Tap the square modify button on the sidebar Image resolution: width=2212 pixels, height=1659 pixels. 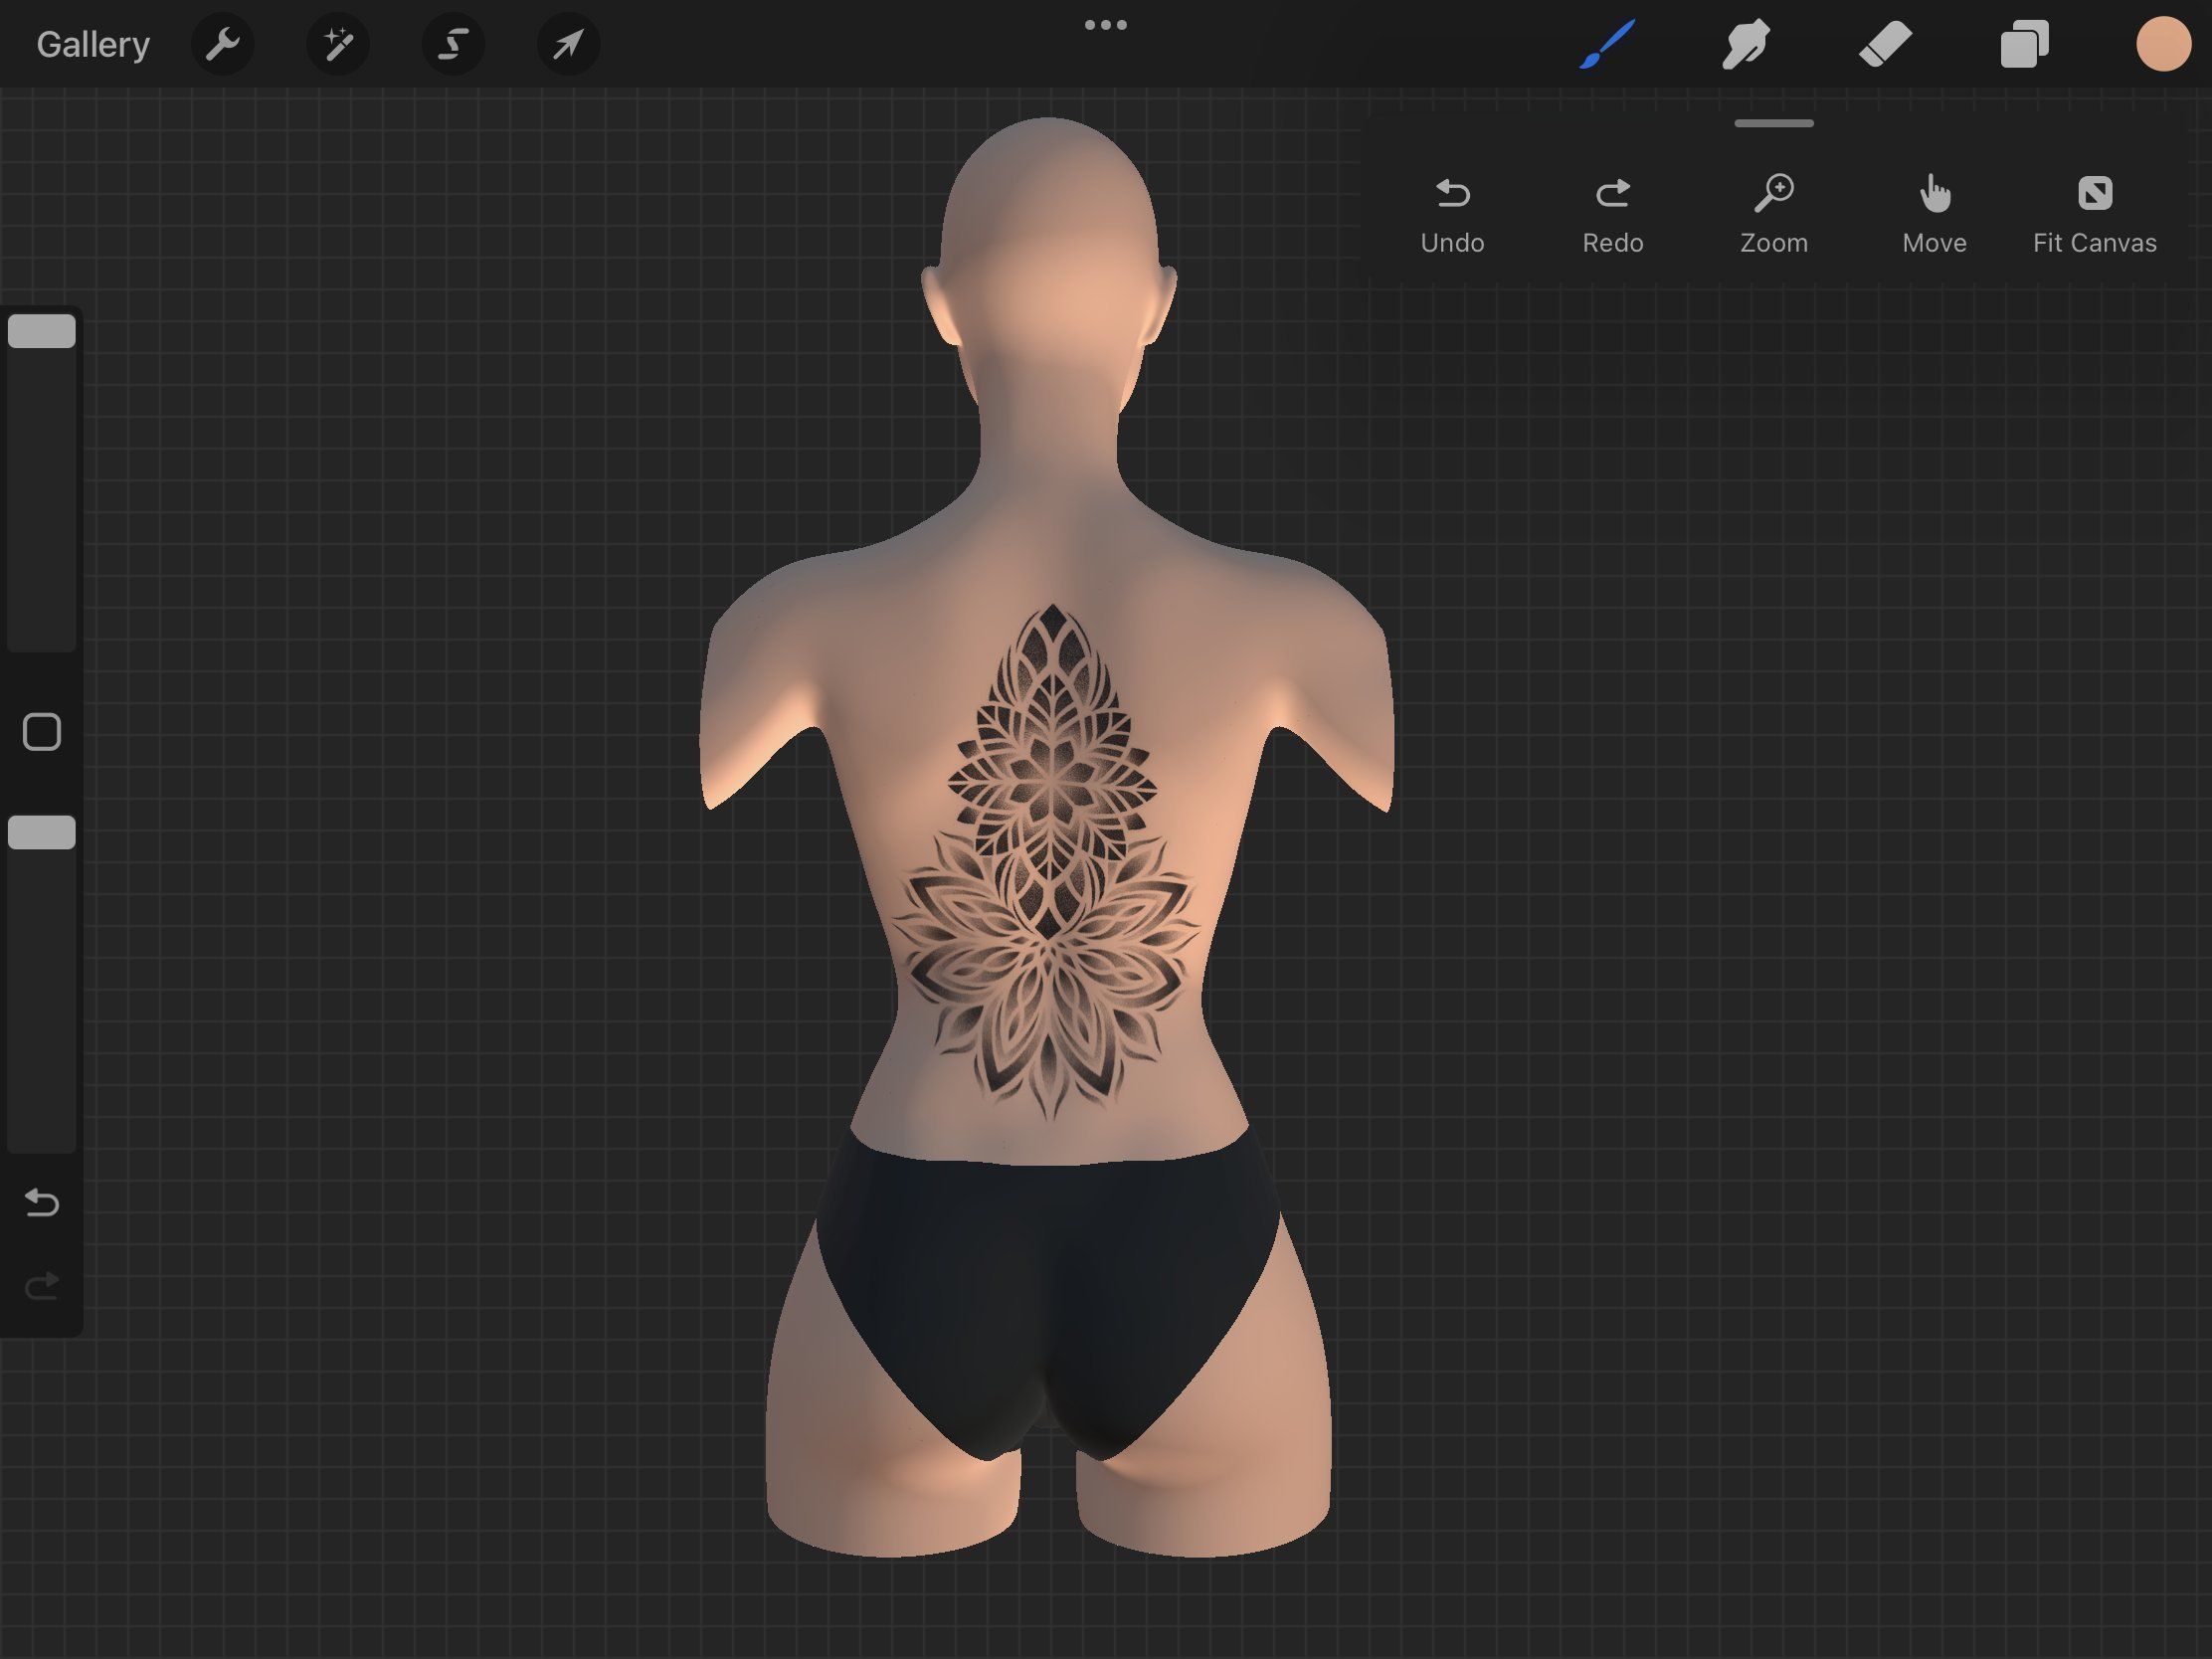click(x=42, y=732)
